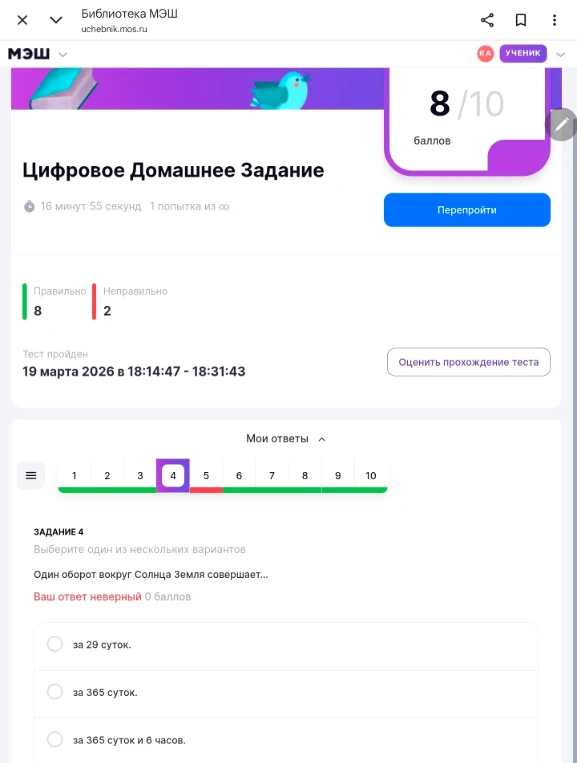Click the 8/10 баллов score card
The image size is (577, 763).
point(467,122)
